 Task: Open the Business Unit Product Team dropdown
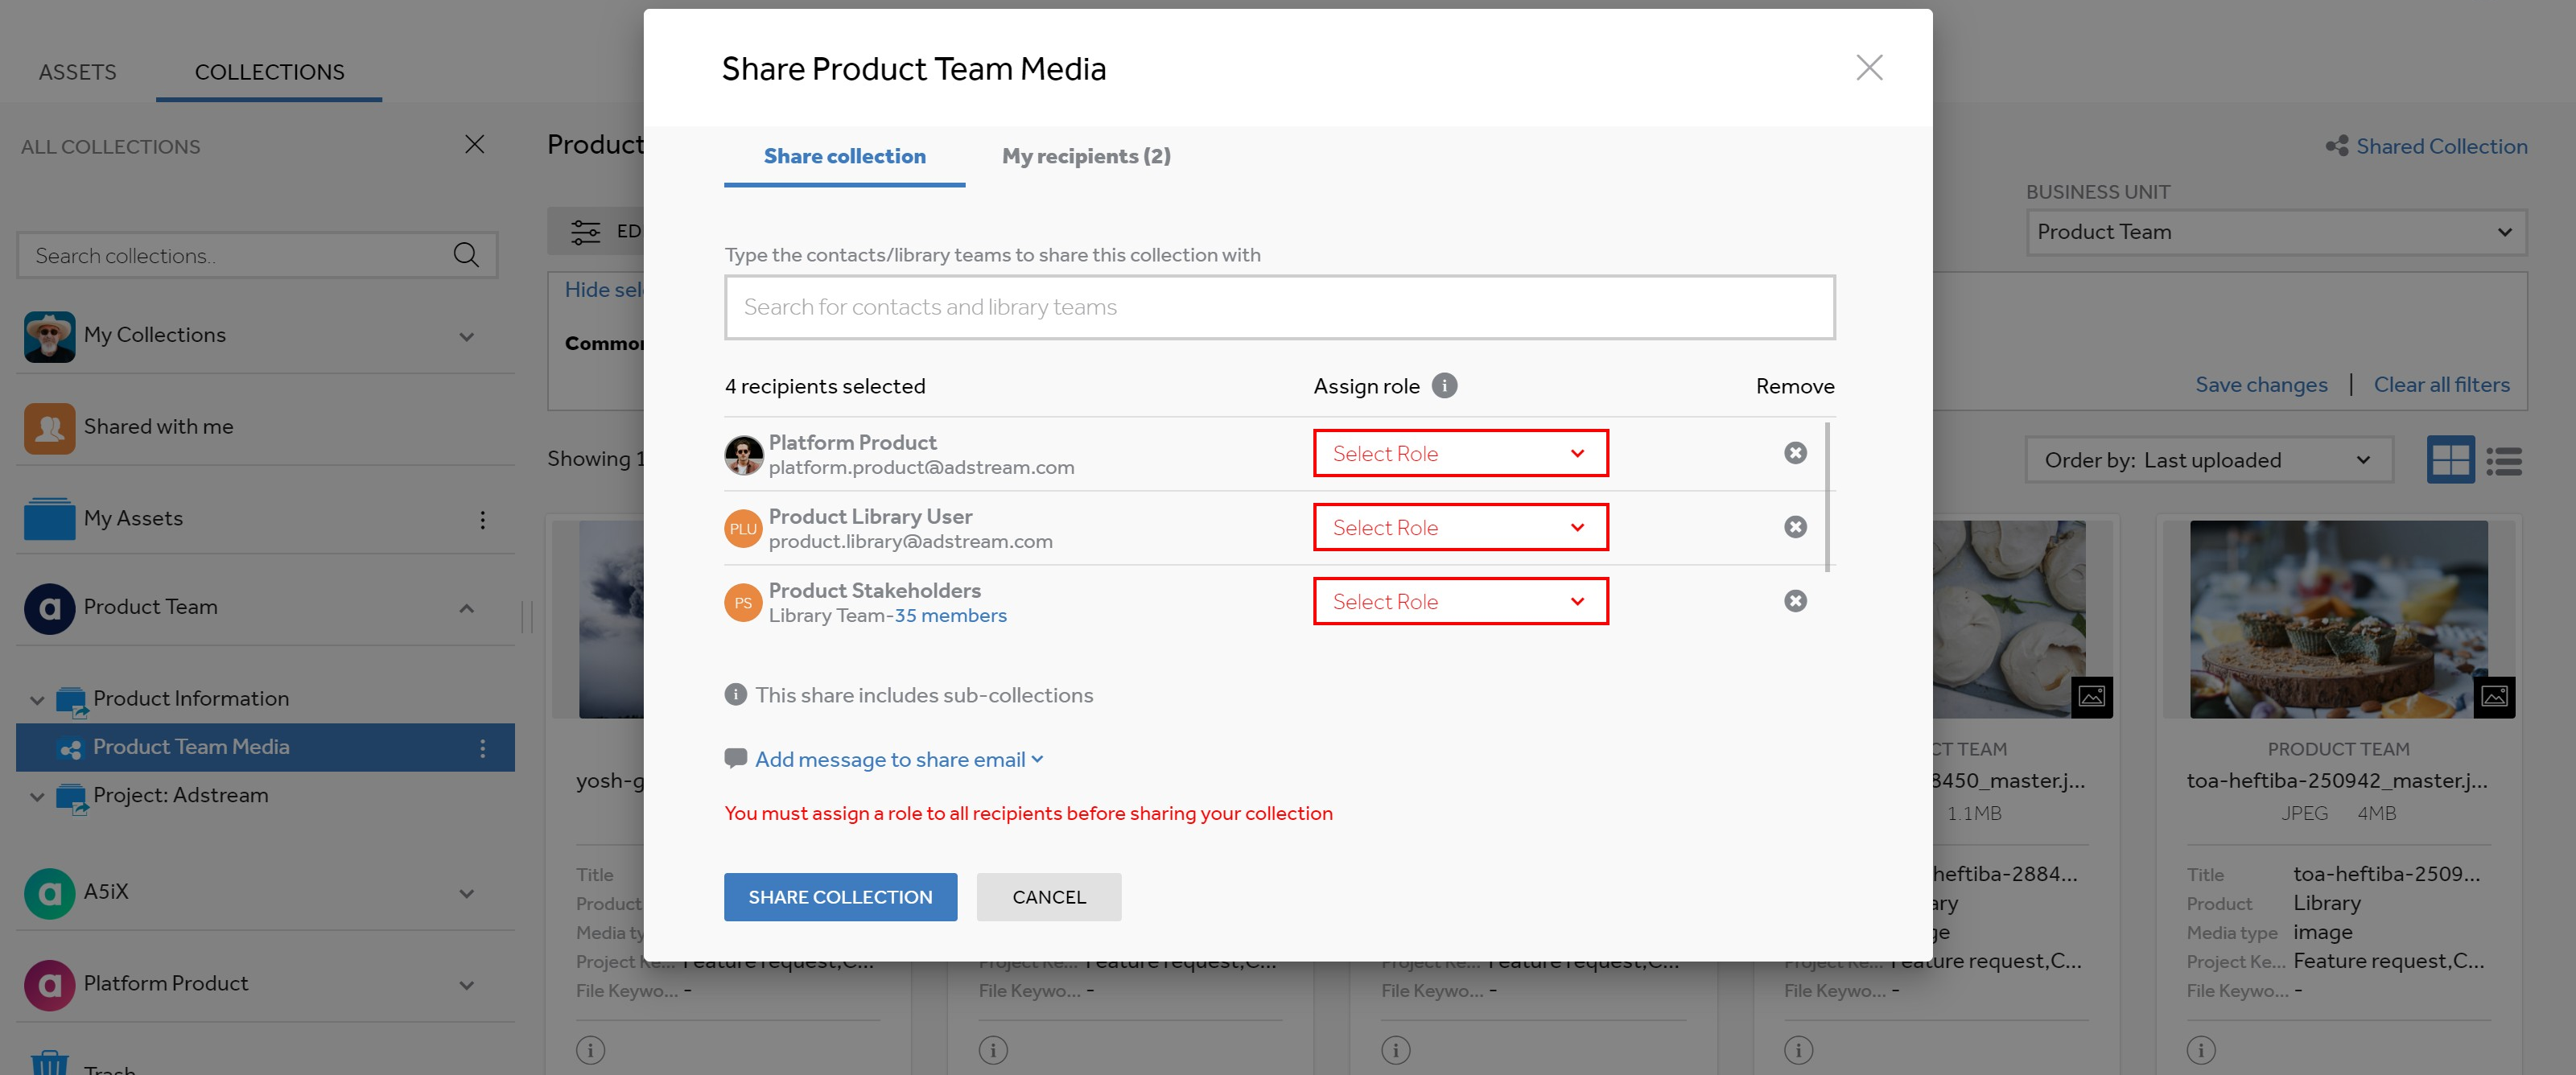(x=2275, y=232)
